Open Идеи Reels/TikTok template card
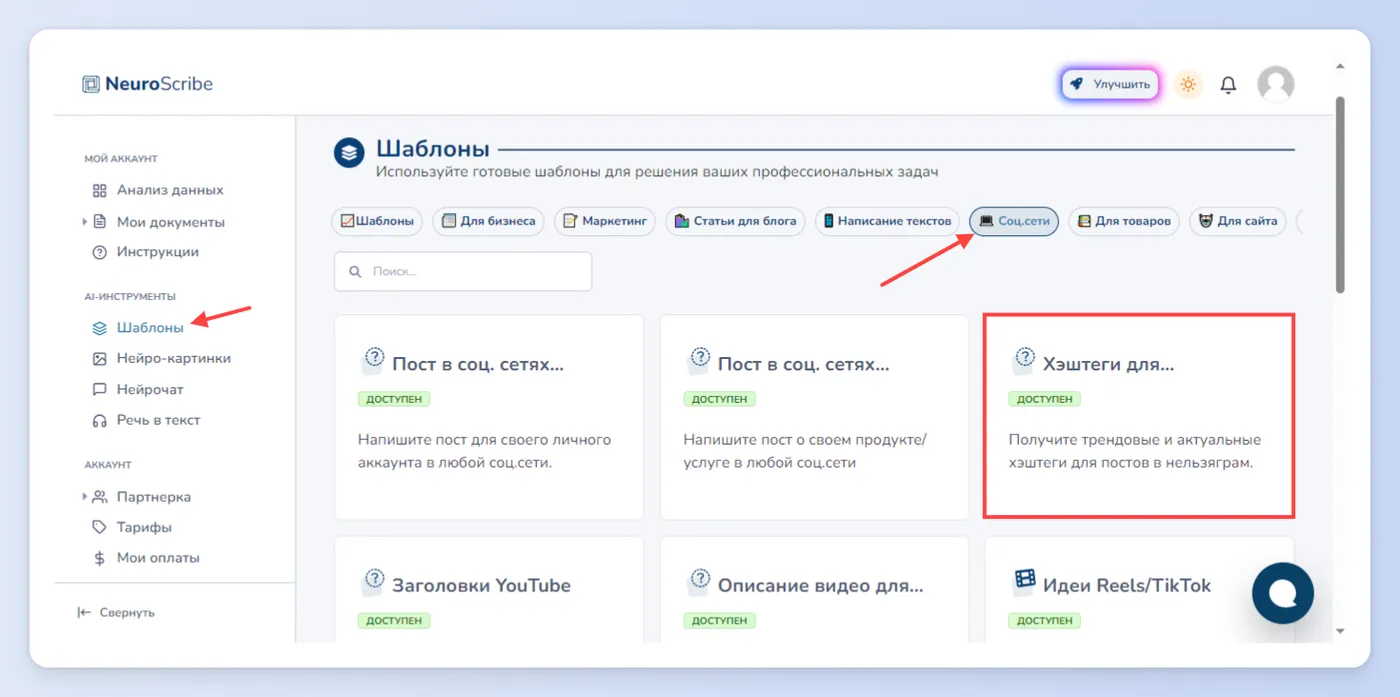1400x697 pixels. coord(1139,589)
